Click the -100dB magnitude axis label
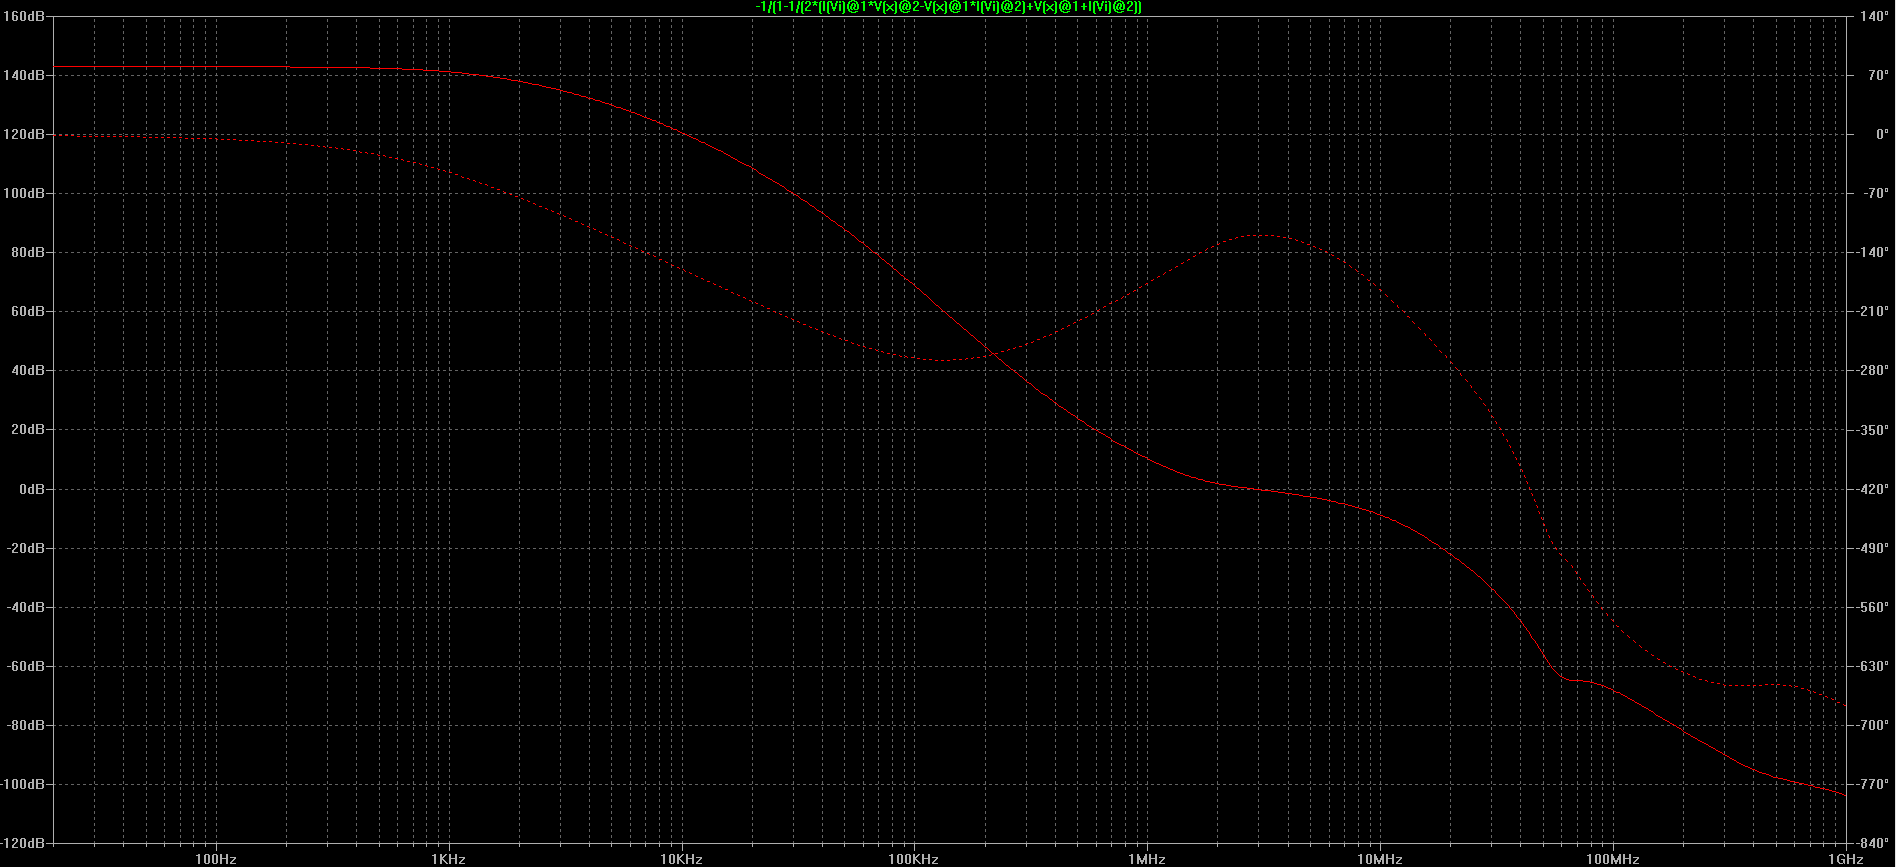Viewport: 1897px width, 867px height. [22, 784]
